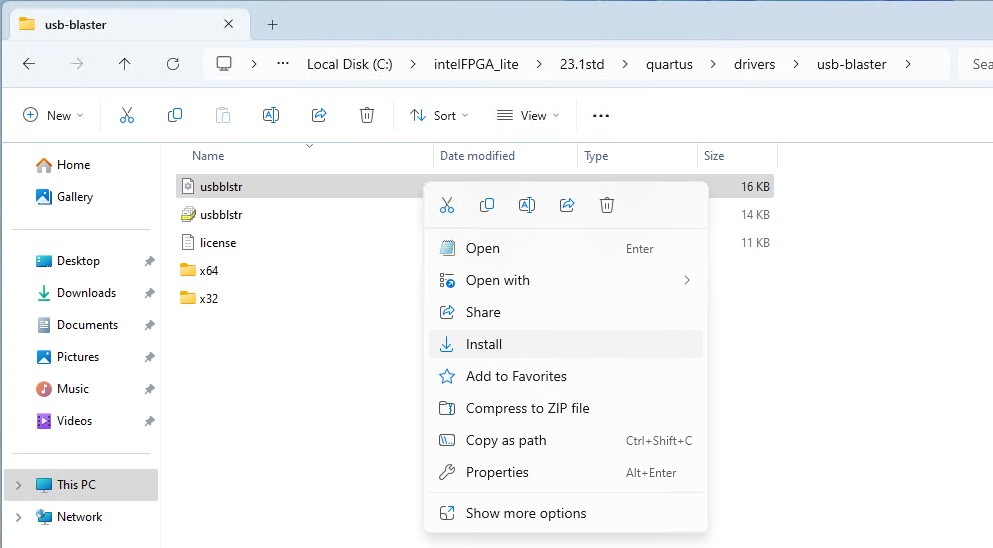The image size is (993, 548).
Task: Click the Cut icon in the toolbar
Action: (127, 115)
